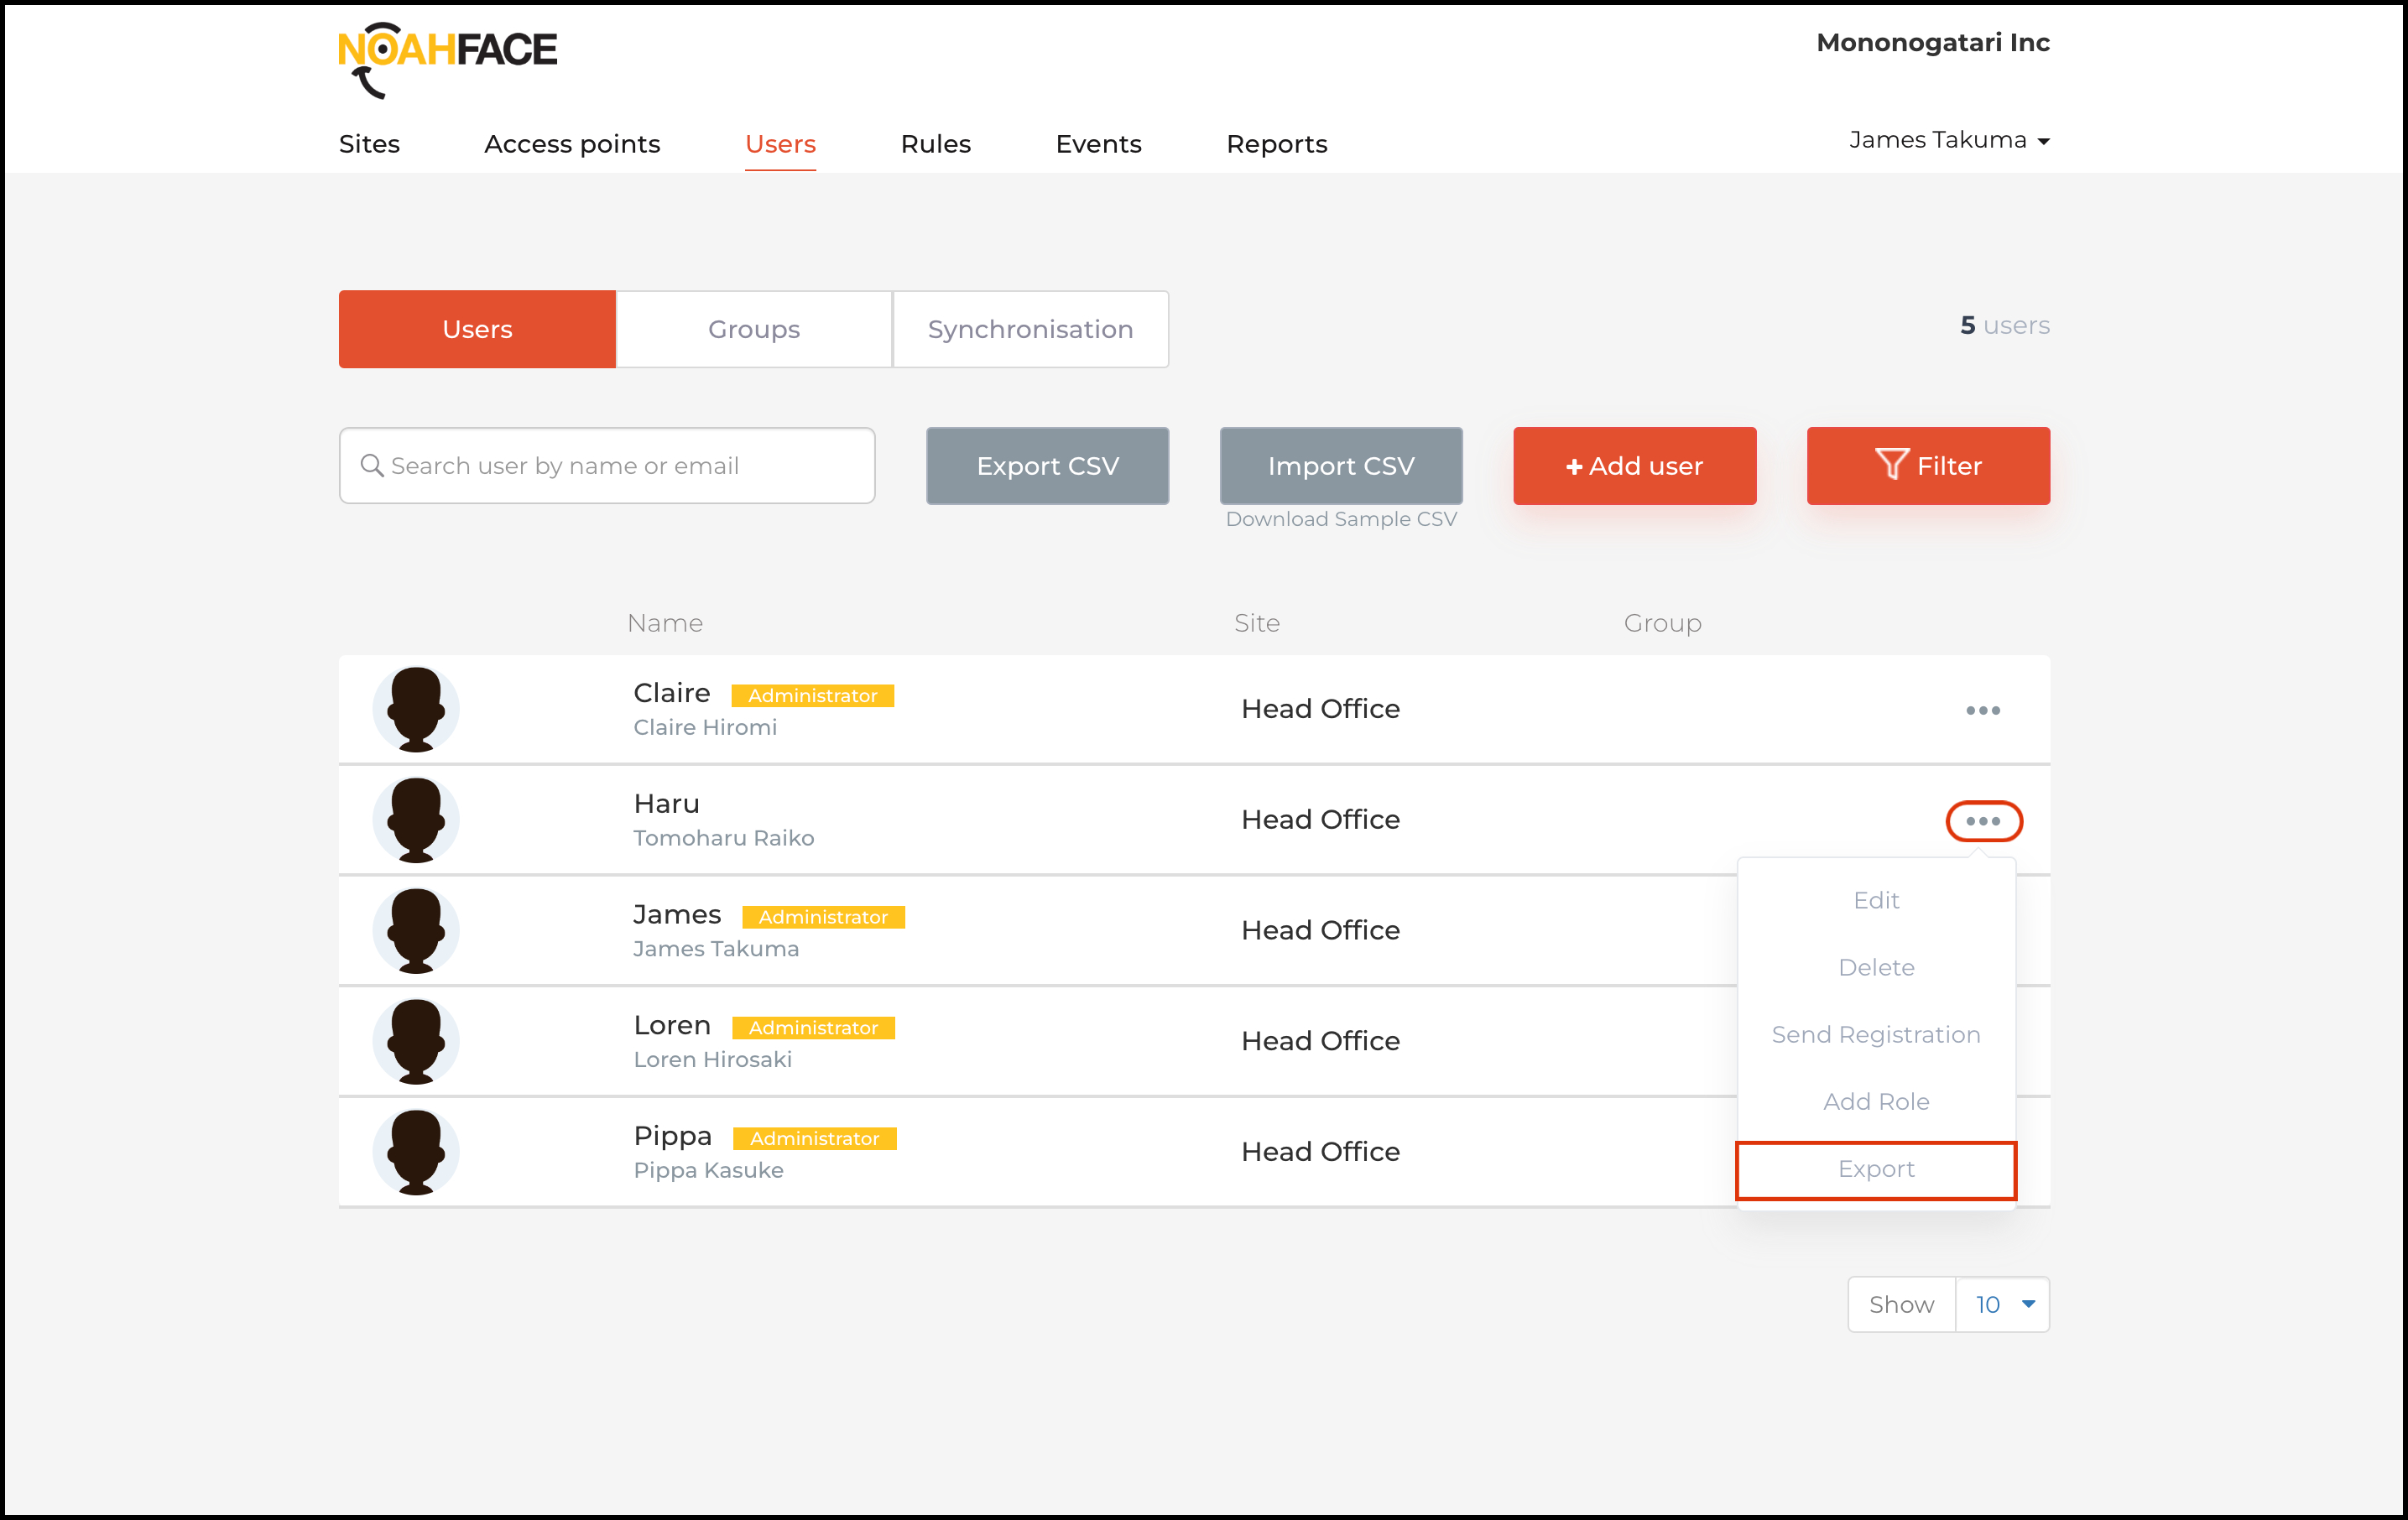This screenshot has width=2408, height=1520.
Task: Focus the search user input field
Action: click(x=620, y=466)
